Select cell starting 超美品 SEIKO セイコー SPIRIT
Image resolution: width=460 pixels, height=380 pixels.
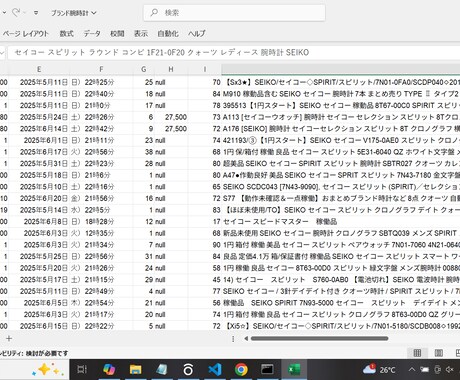coord(341,163)
